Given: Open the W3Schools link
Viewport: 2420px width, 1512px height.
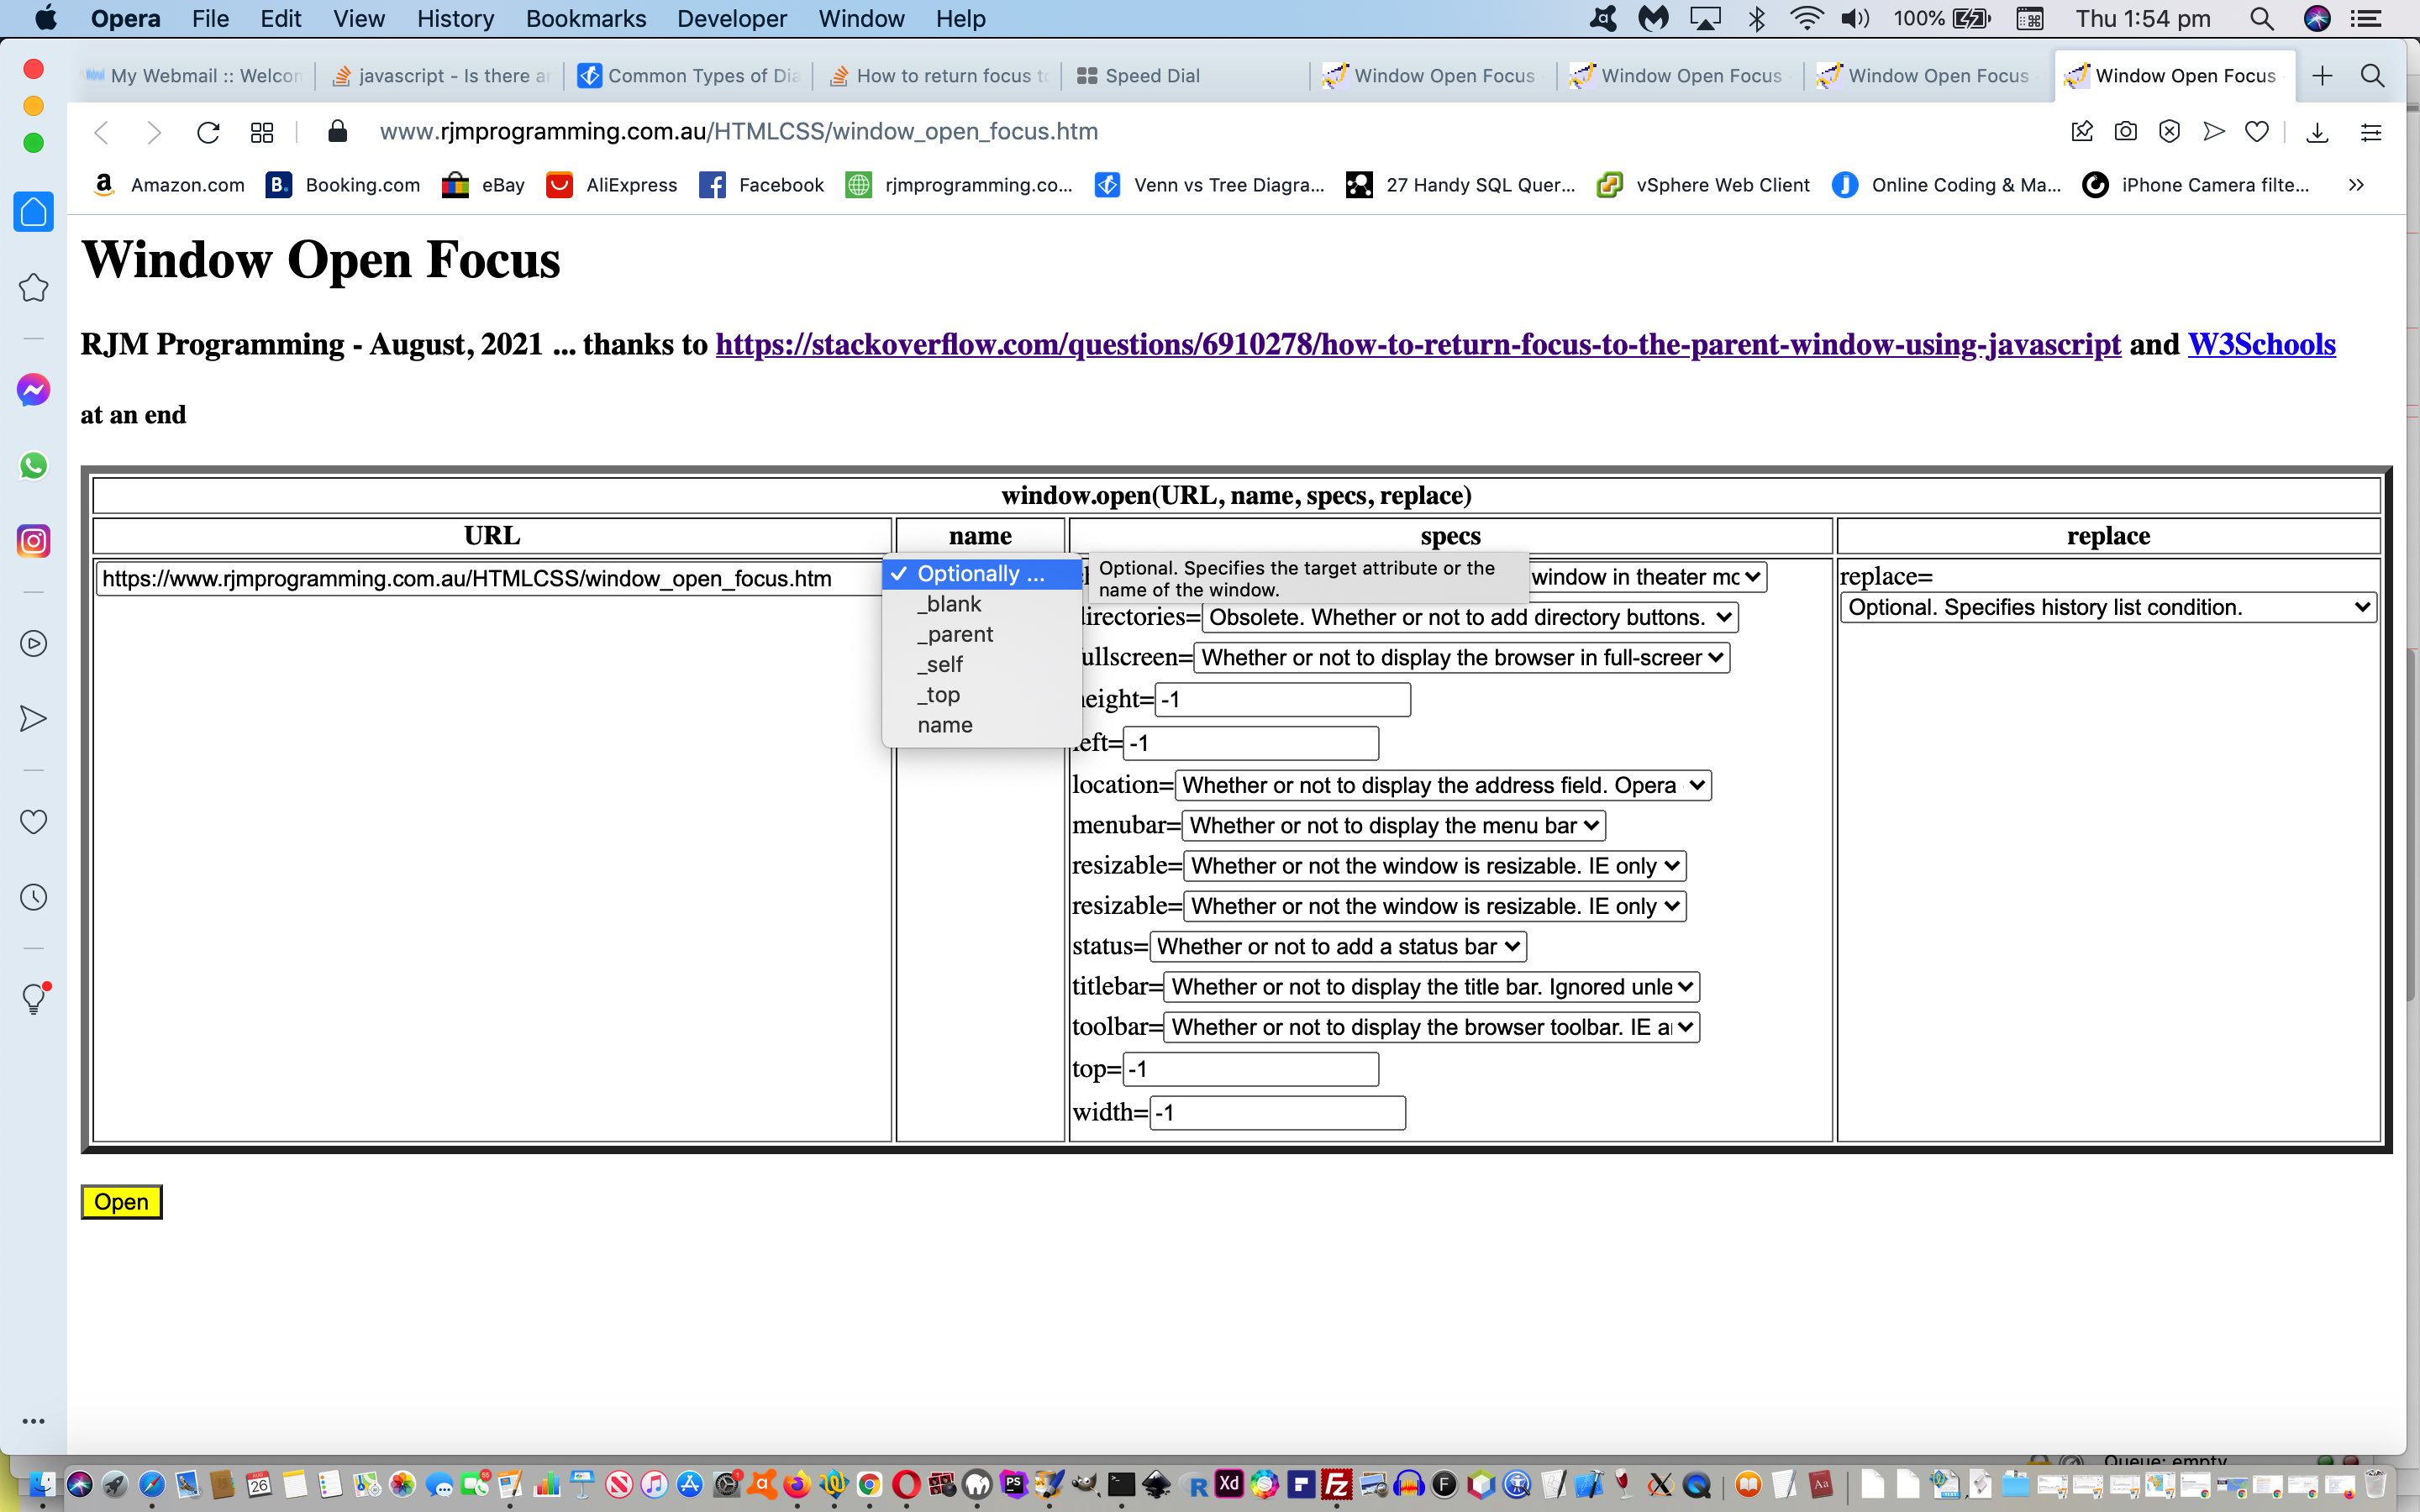Looking at the screenshot, I should 2262,344.
